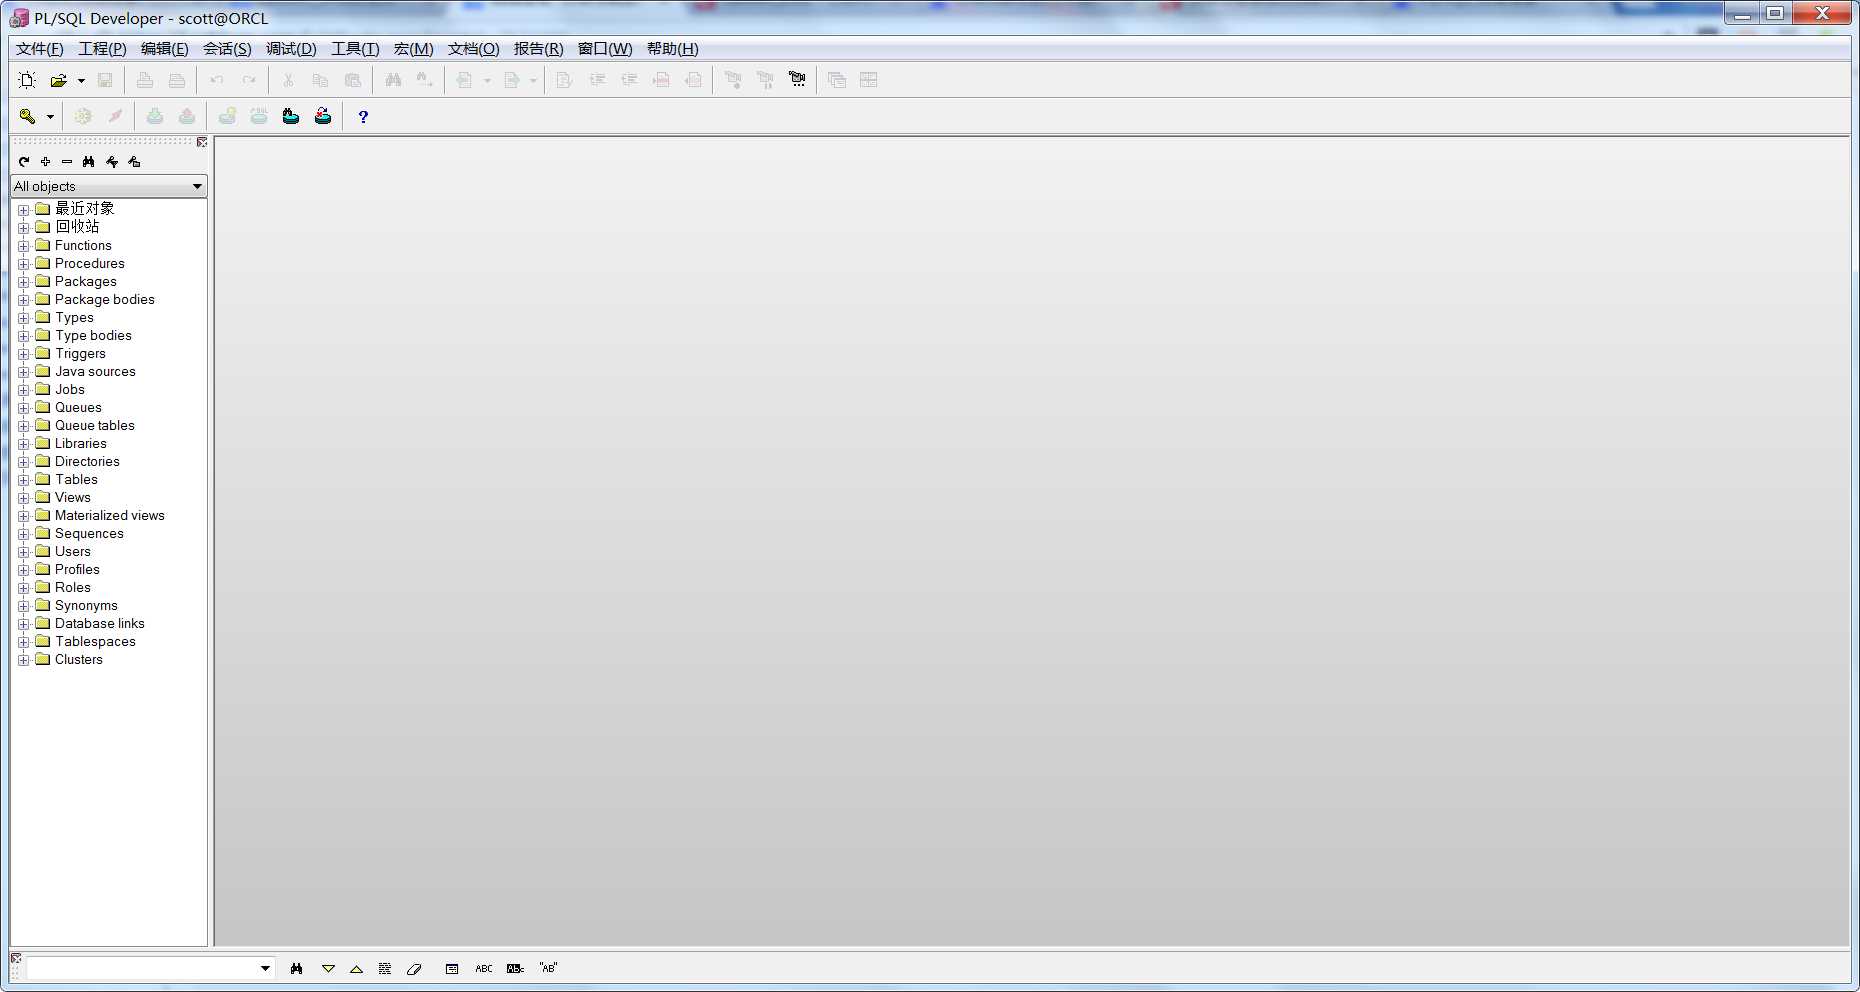Click the Commit icon
The image size is (1860, 992).
155,116
